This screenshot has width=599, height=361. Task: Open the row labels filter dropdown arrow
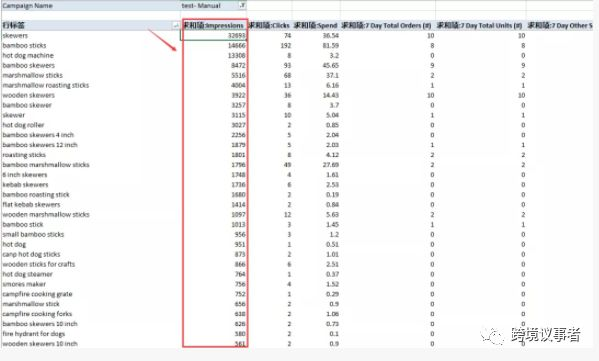pos(175,26)
